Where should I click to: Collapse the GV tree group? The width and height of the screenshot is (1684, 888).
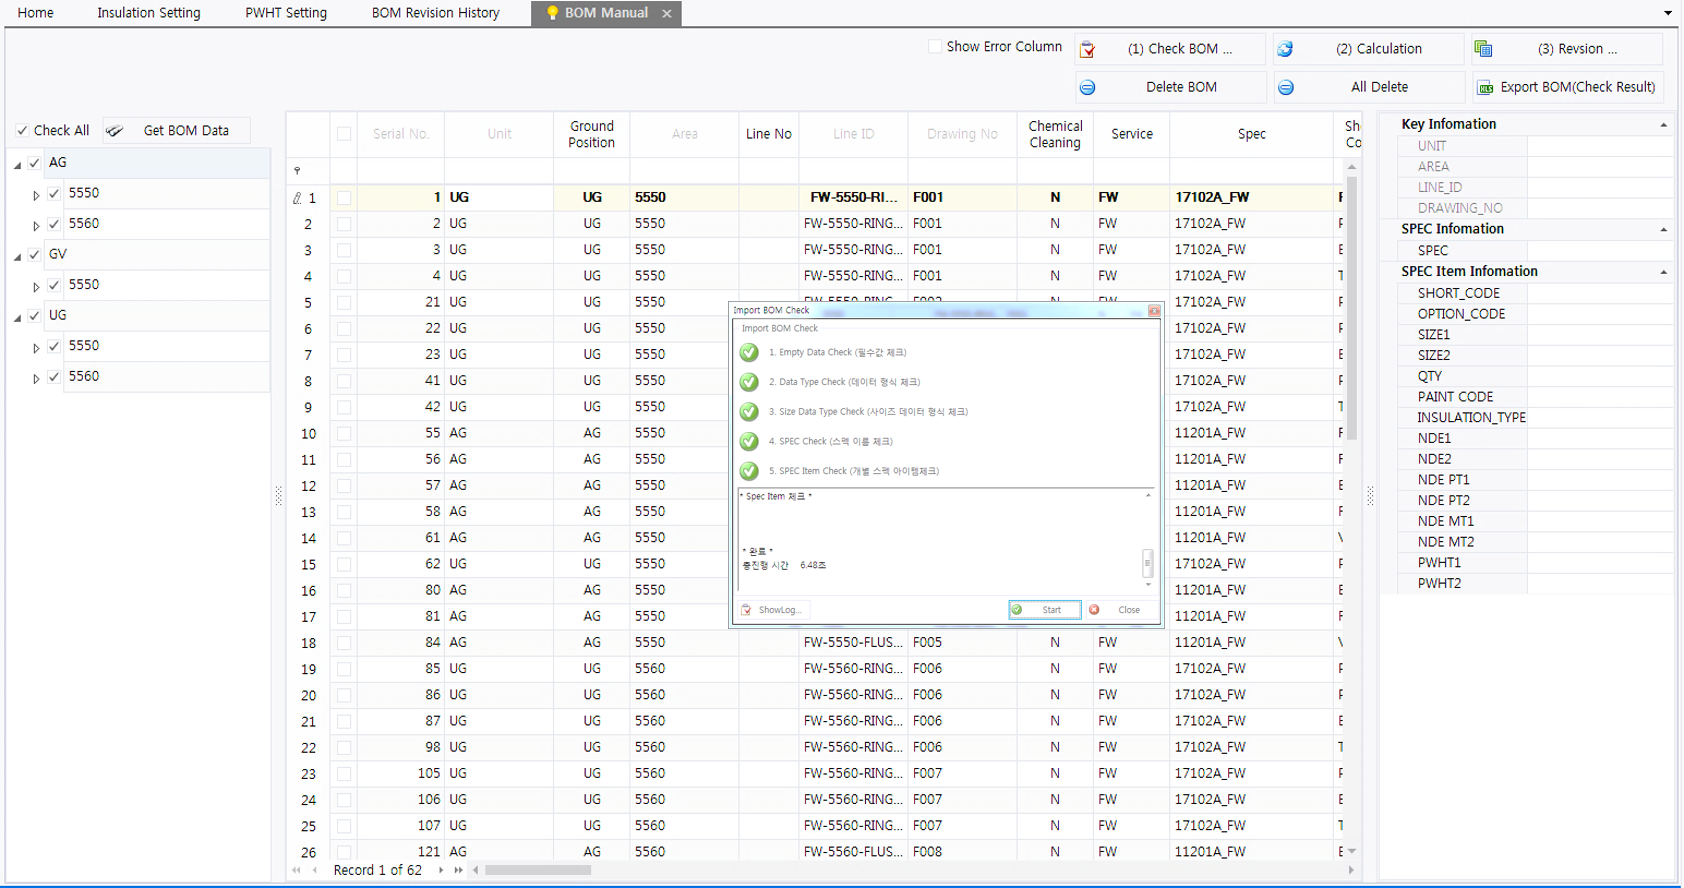tap(17, 256)
